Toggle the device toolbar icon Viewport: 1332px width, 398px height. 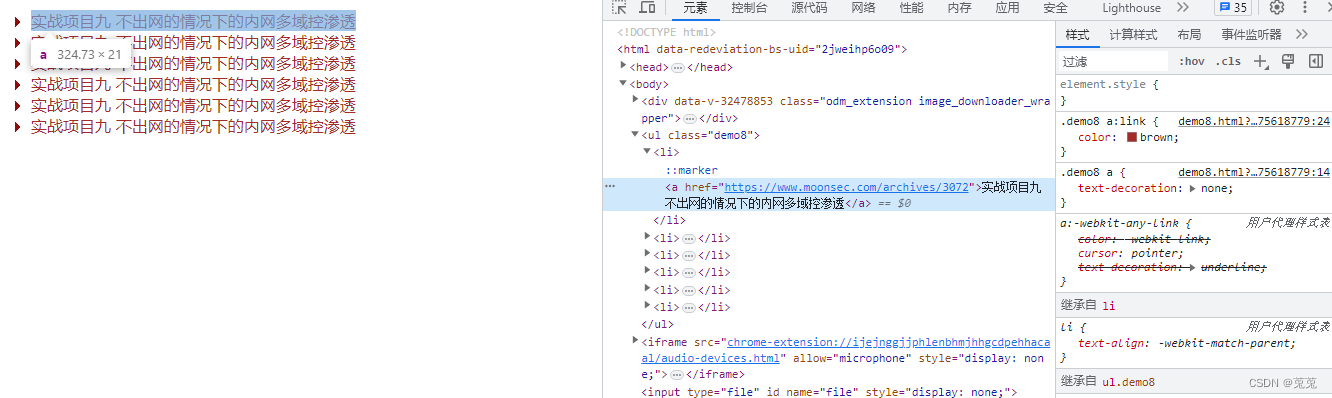click(647, 8)
